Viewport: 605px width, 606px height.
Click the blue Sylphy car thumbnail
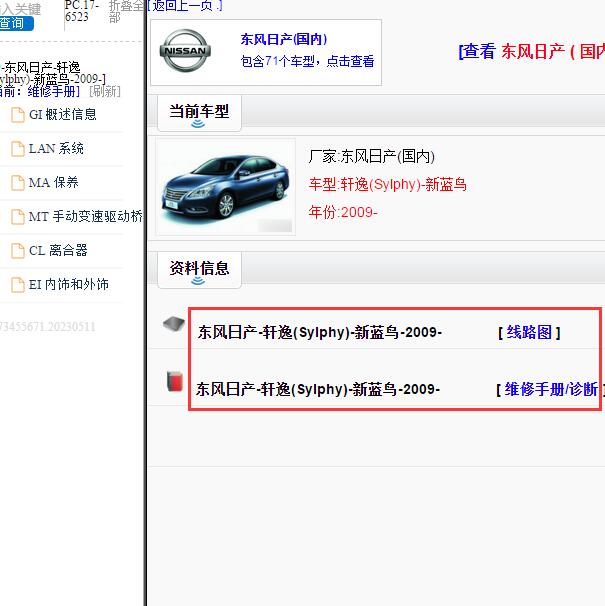(225, 187)
